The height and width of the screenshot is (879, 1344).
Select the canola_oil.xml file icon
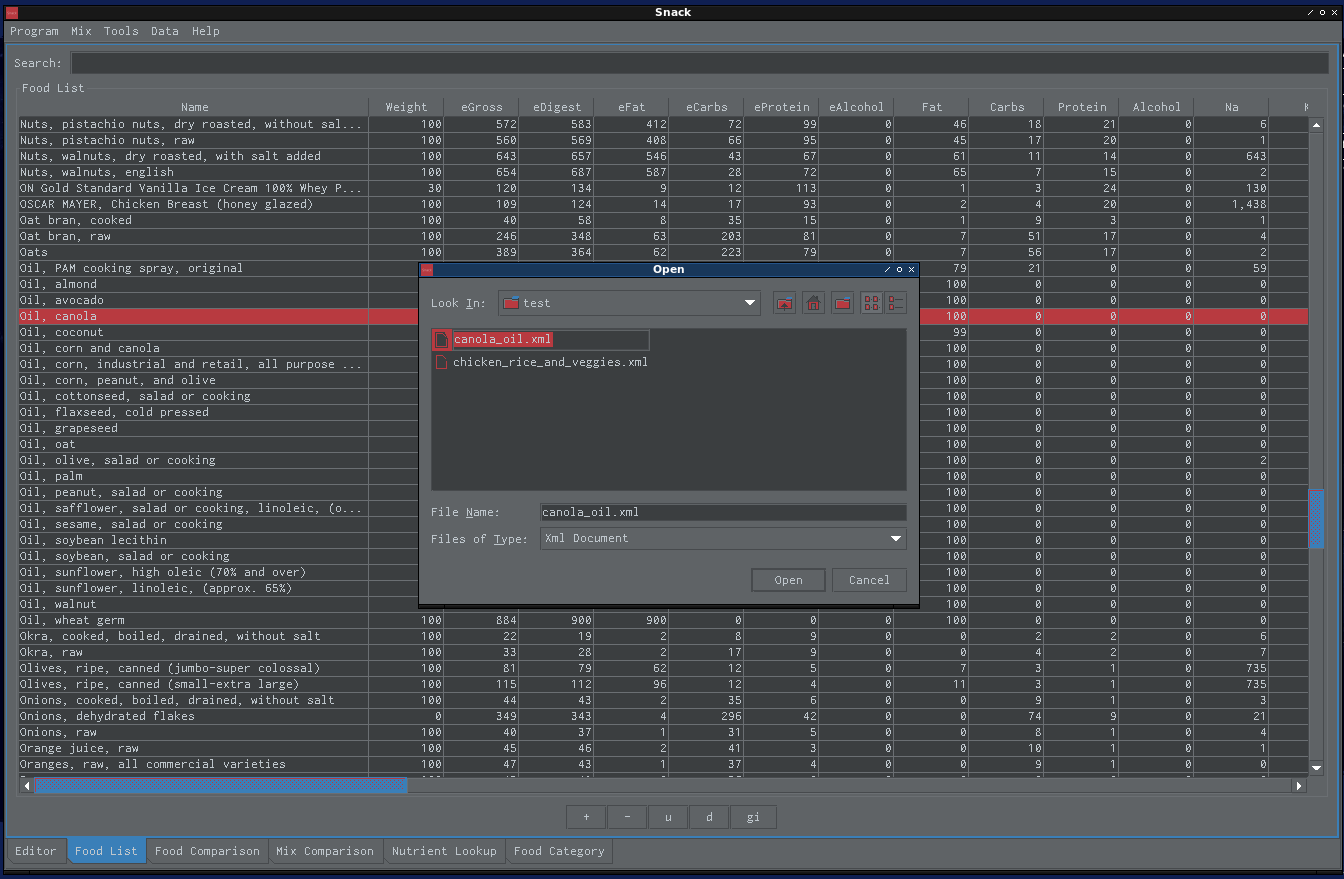click(x=441, y=340)
